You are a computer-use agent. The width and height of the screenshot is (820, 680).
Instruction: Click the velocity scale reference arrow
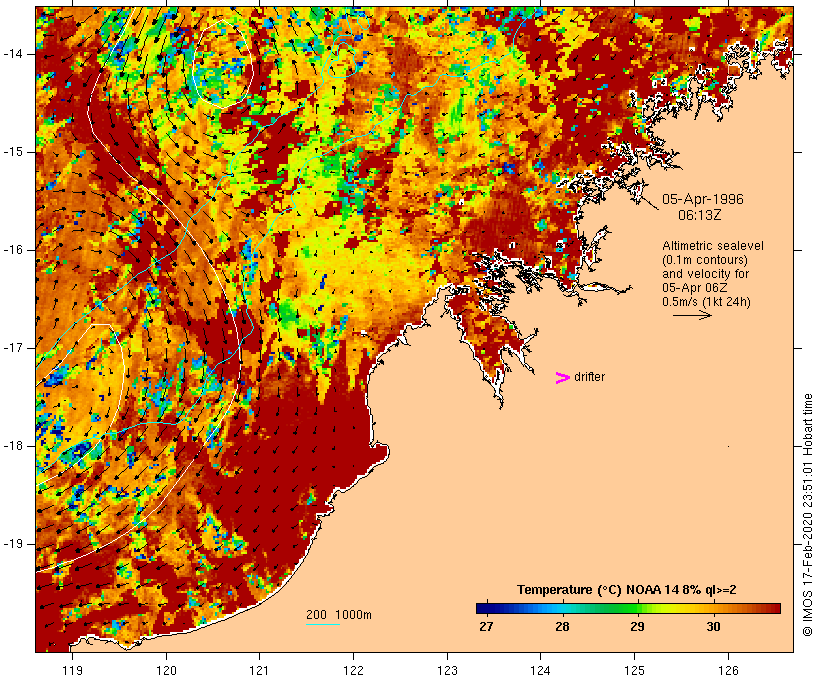point(692,315)
